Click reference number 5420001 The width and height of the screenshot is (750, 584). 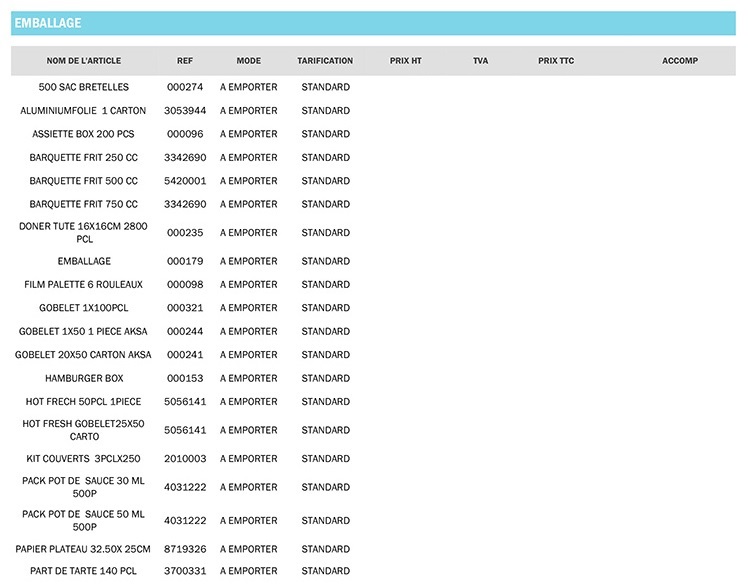pos(185,181)
